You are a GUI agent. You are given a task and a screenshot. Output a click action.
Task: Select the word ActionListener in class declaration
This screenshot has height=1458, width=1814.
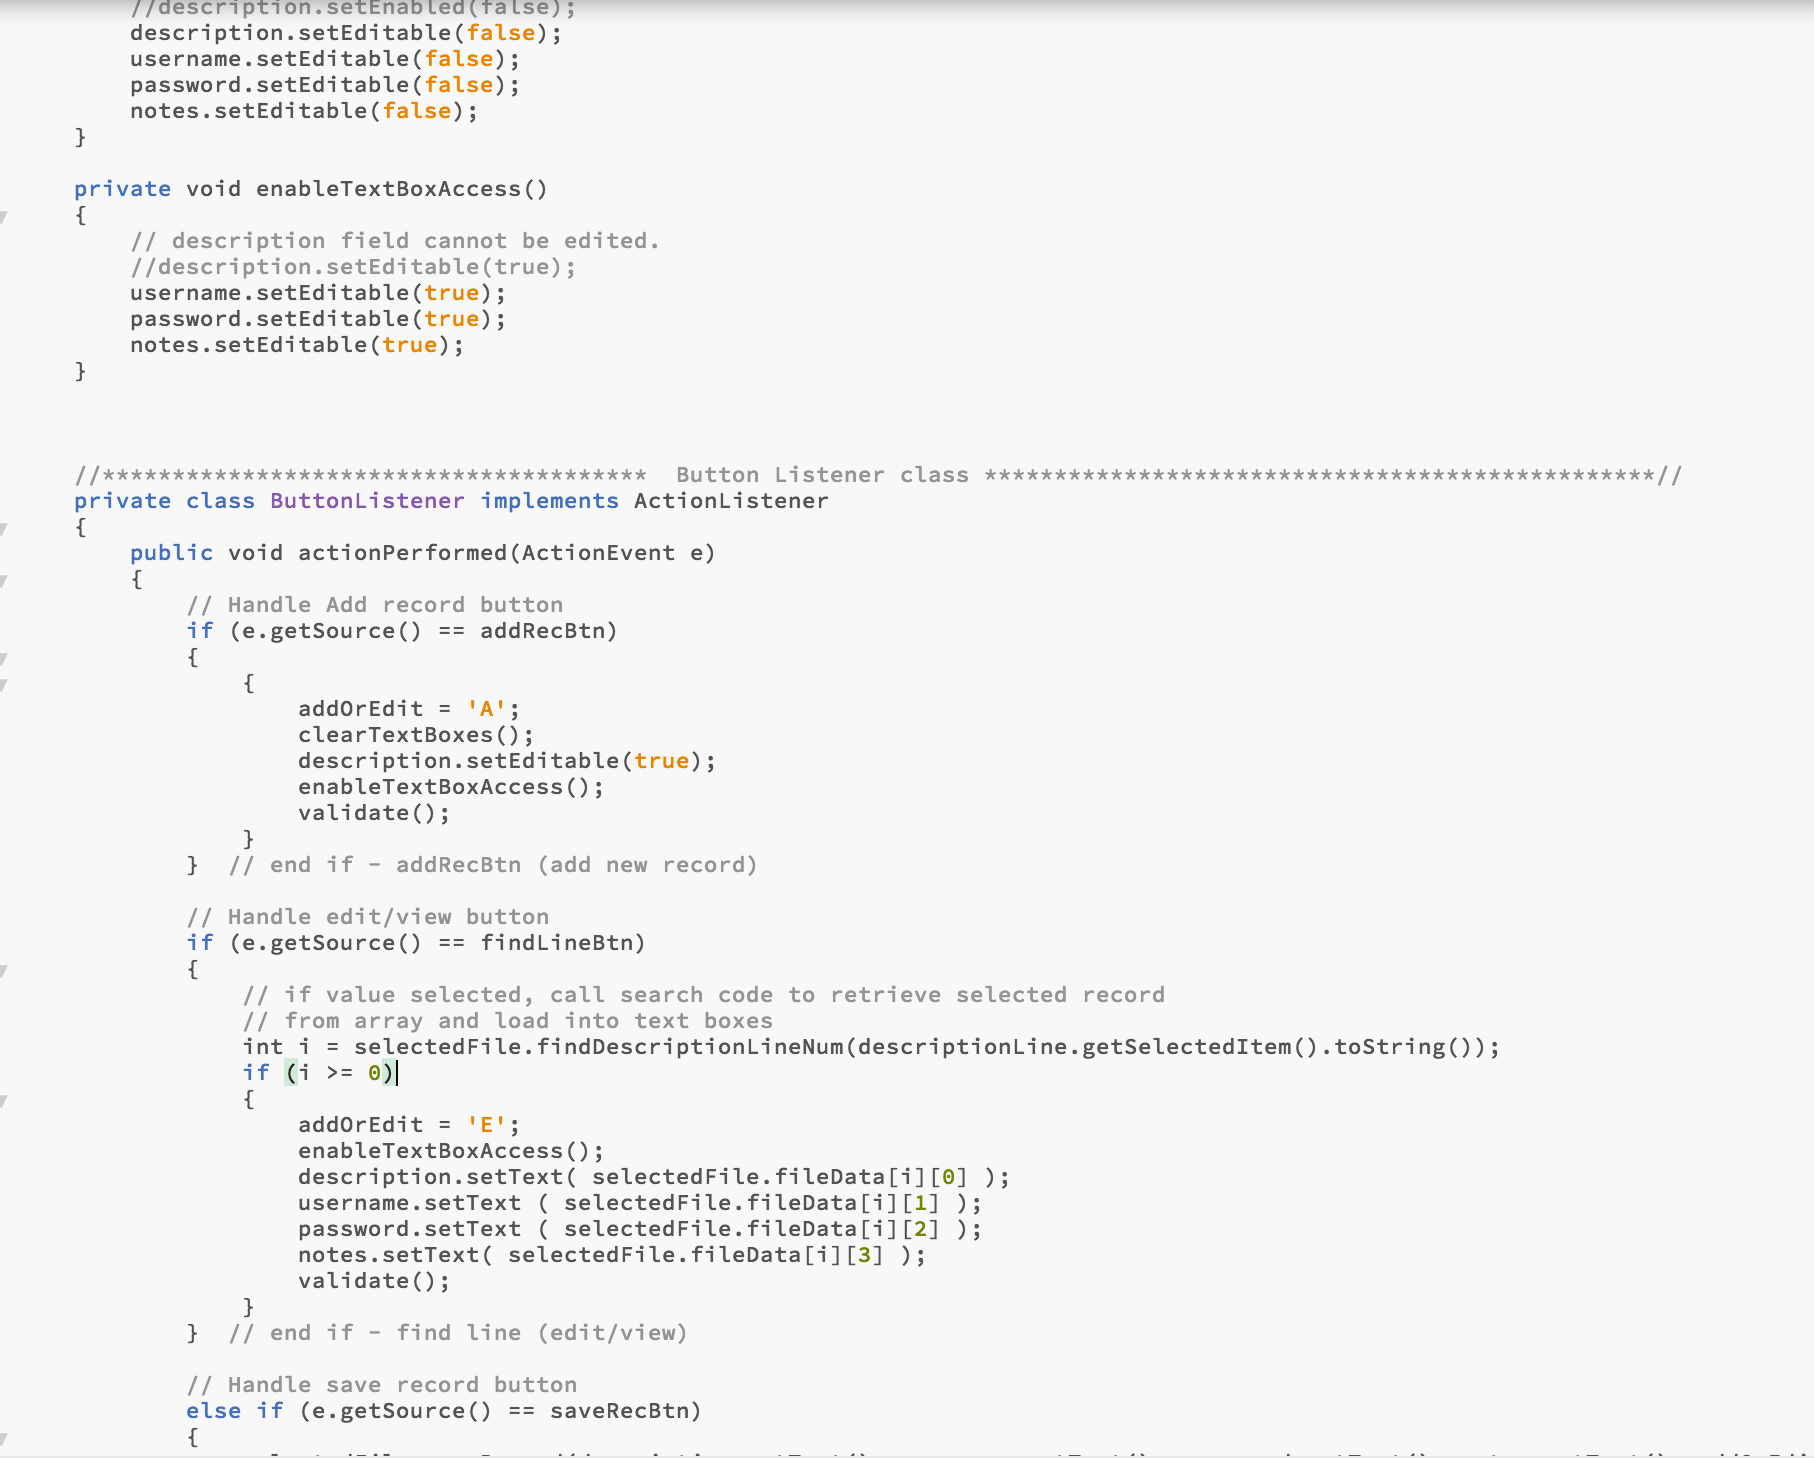(x=731, y=500)
